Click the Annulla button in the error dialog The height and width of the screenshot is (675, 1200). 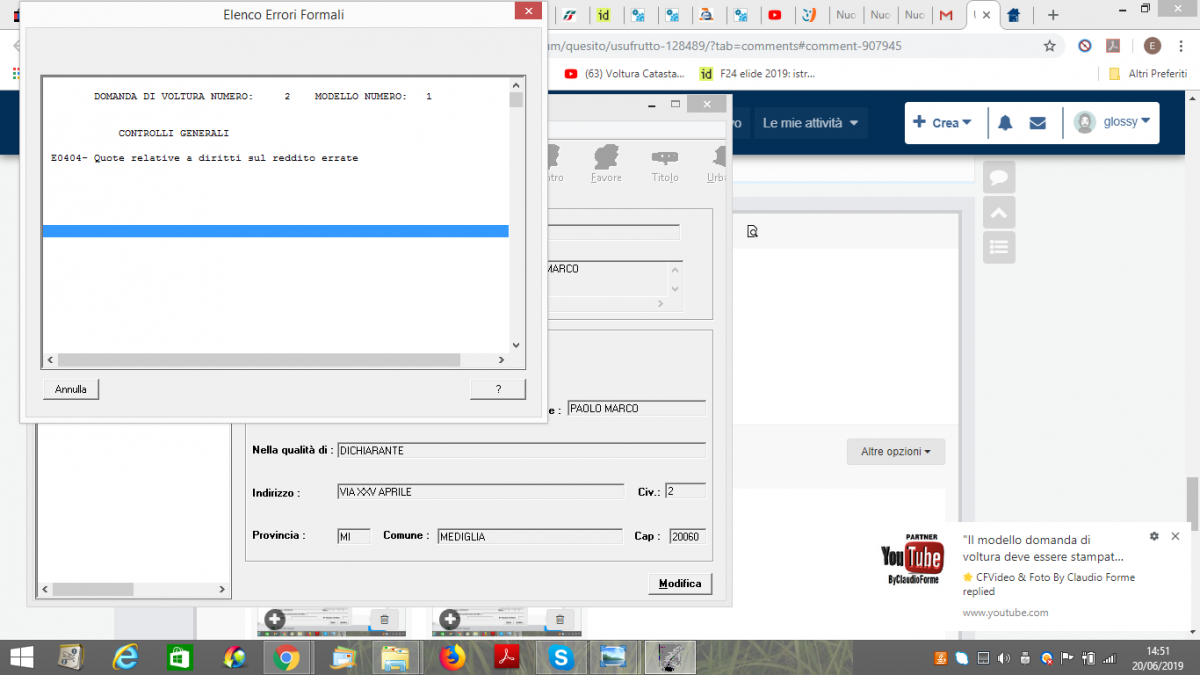[x=71, y=389]
